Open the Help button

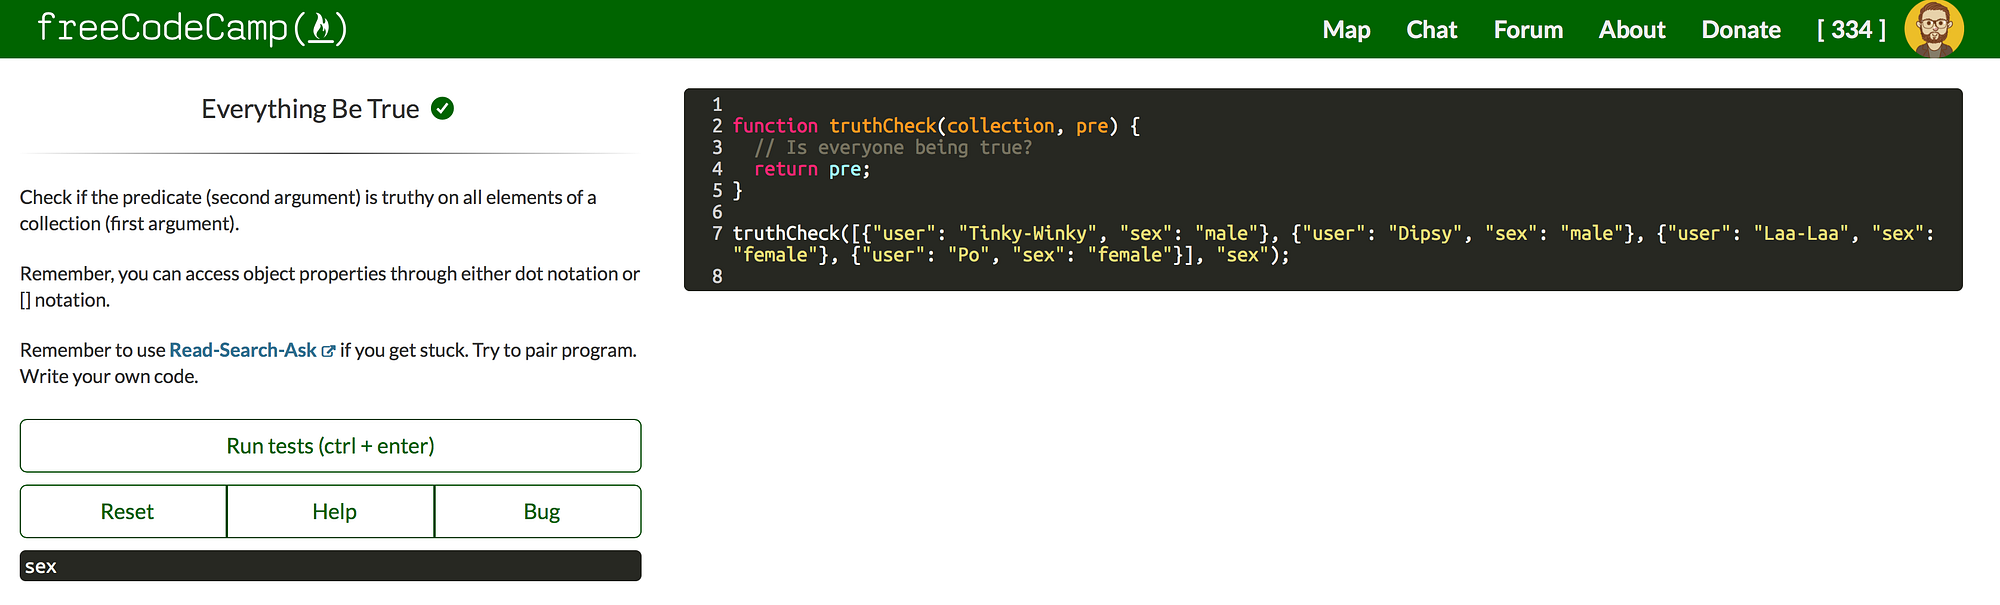tap(331, 511)
